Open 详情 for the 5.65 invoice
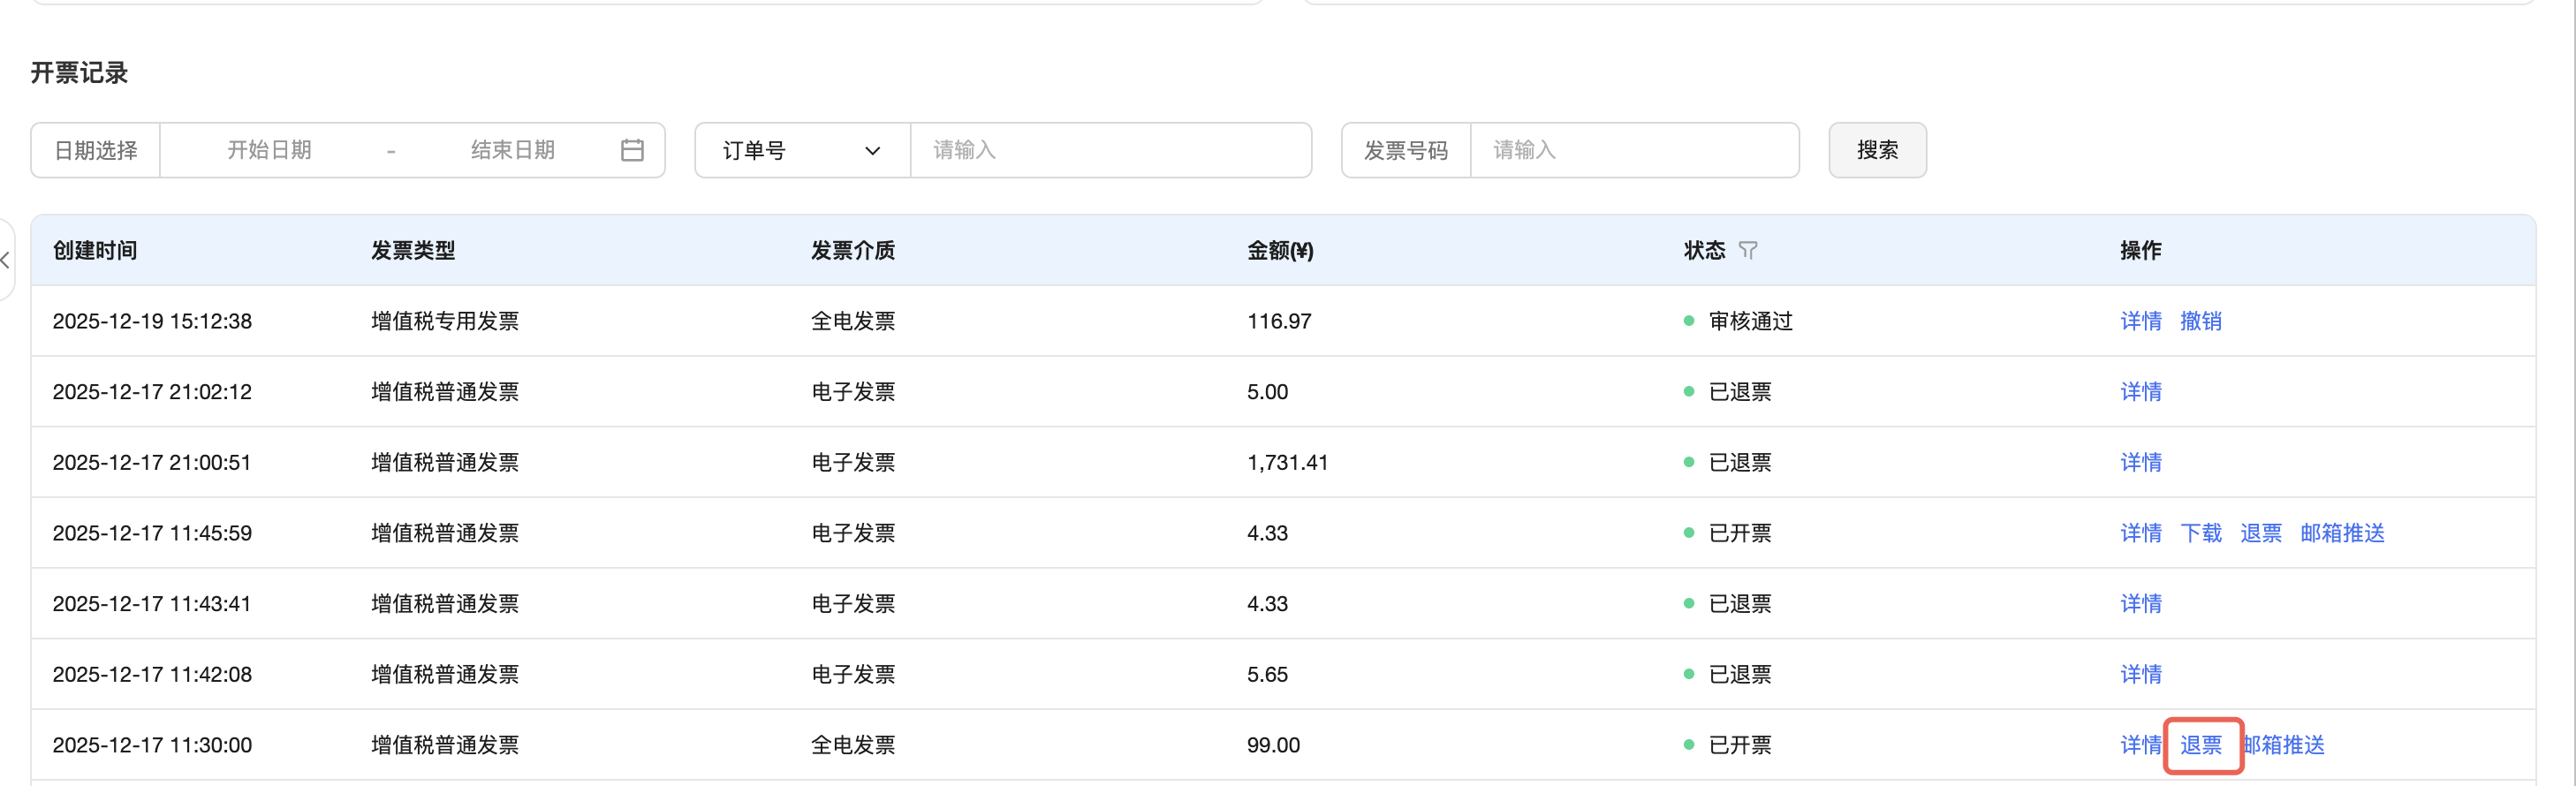The width and height of the screenshot is (2576, 786). coord(2140,674)
